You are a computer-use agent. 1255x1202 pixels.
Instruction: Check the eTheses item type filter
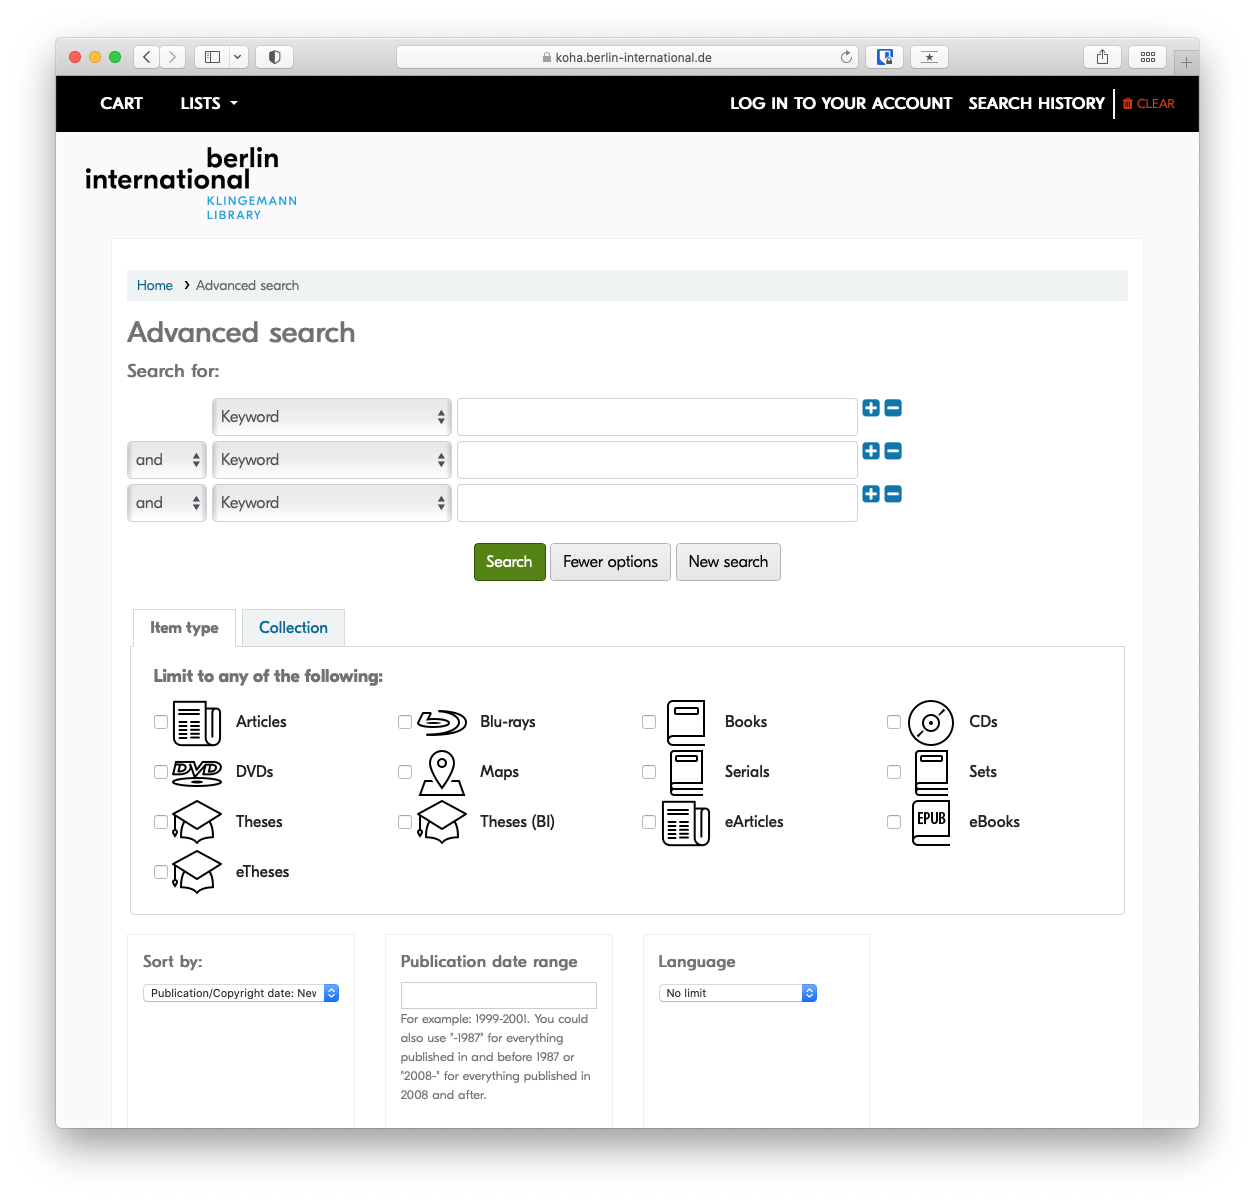[x=160, y=872]
